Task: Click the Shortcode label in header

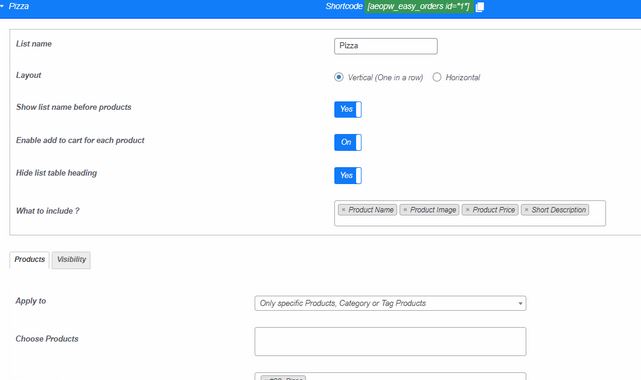Action: 344,7
